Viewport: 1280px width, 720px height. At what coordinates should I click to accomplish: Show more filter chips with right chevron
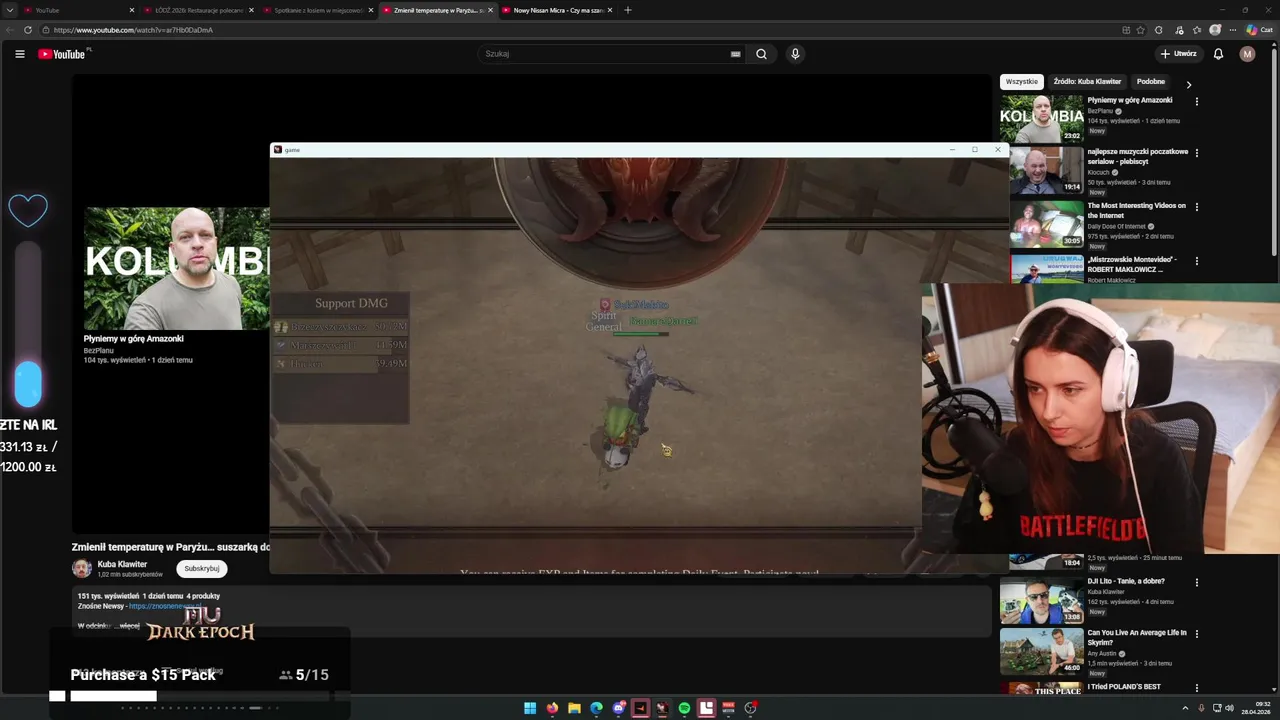pyautogui.click(x=1188, y=84)
